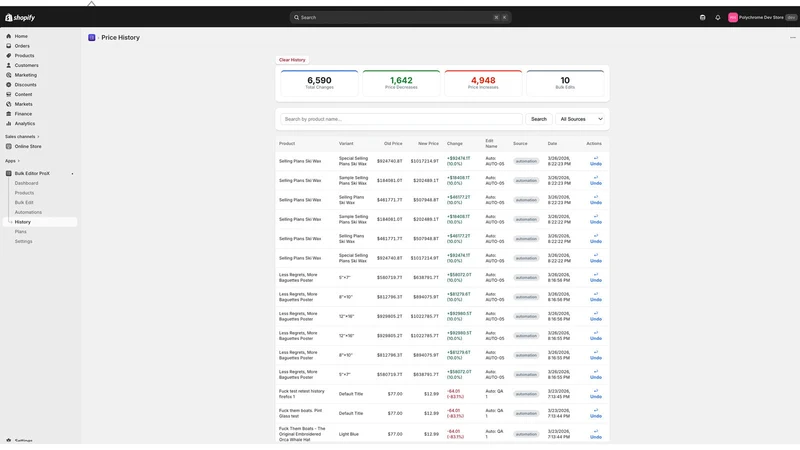Open the Discounts icon
800x450 pixels.
click(x=9, y=85)
